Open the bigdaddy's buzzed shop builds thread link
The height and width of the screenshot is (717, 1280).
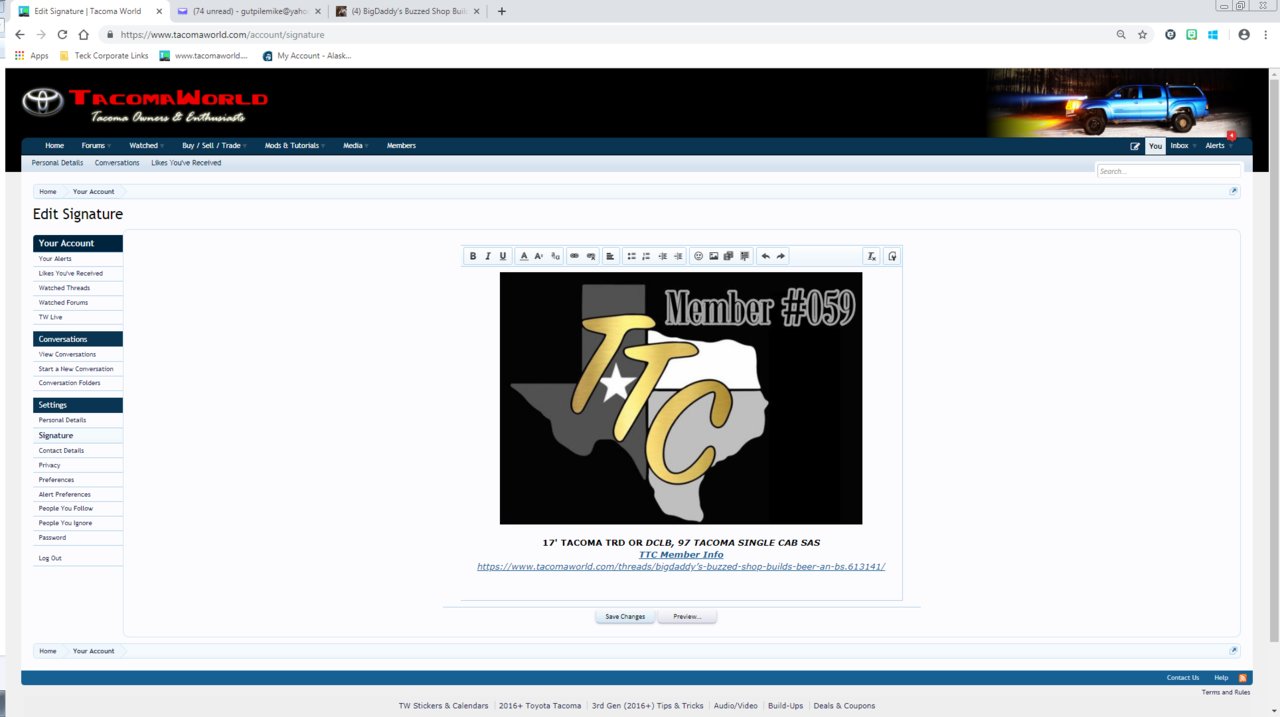[681, 567]
